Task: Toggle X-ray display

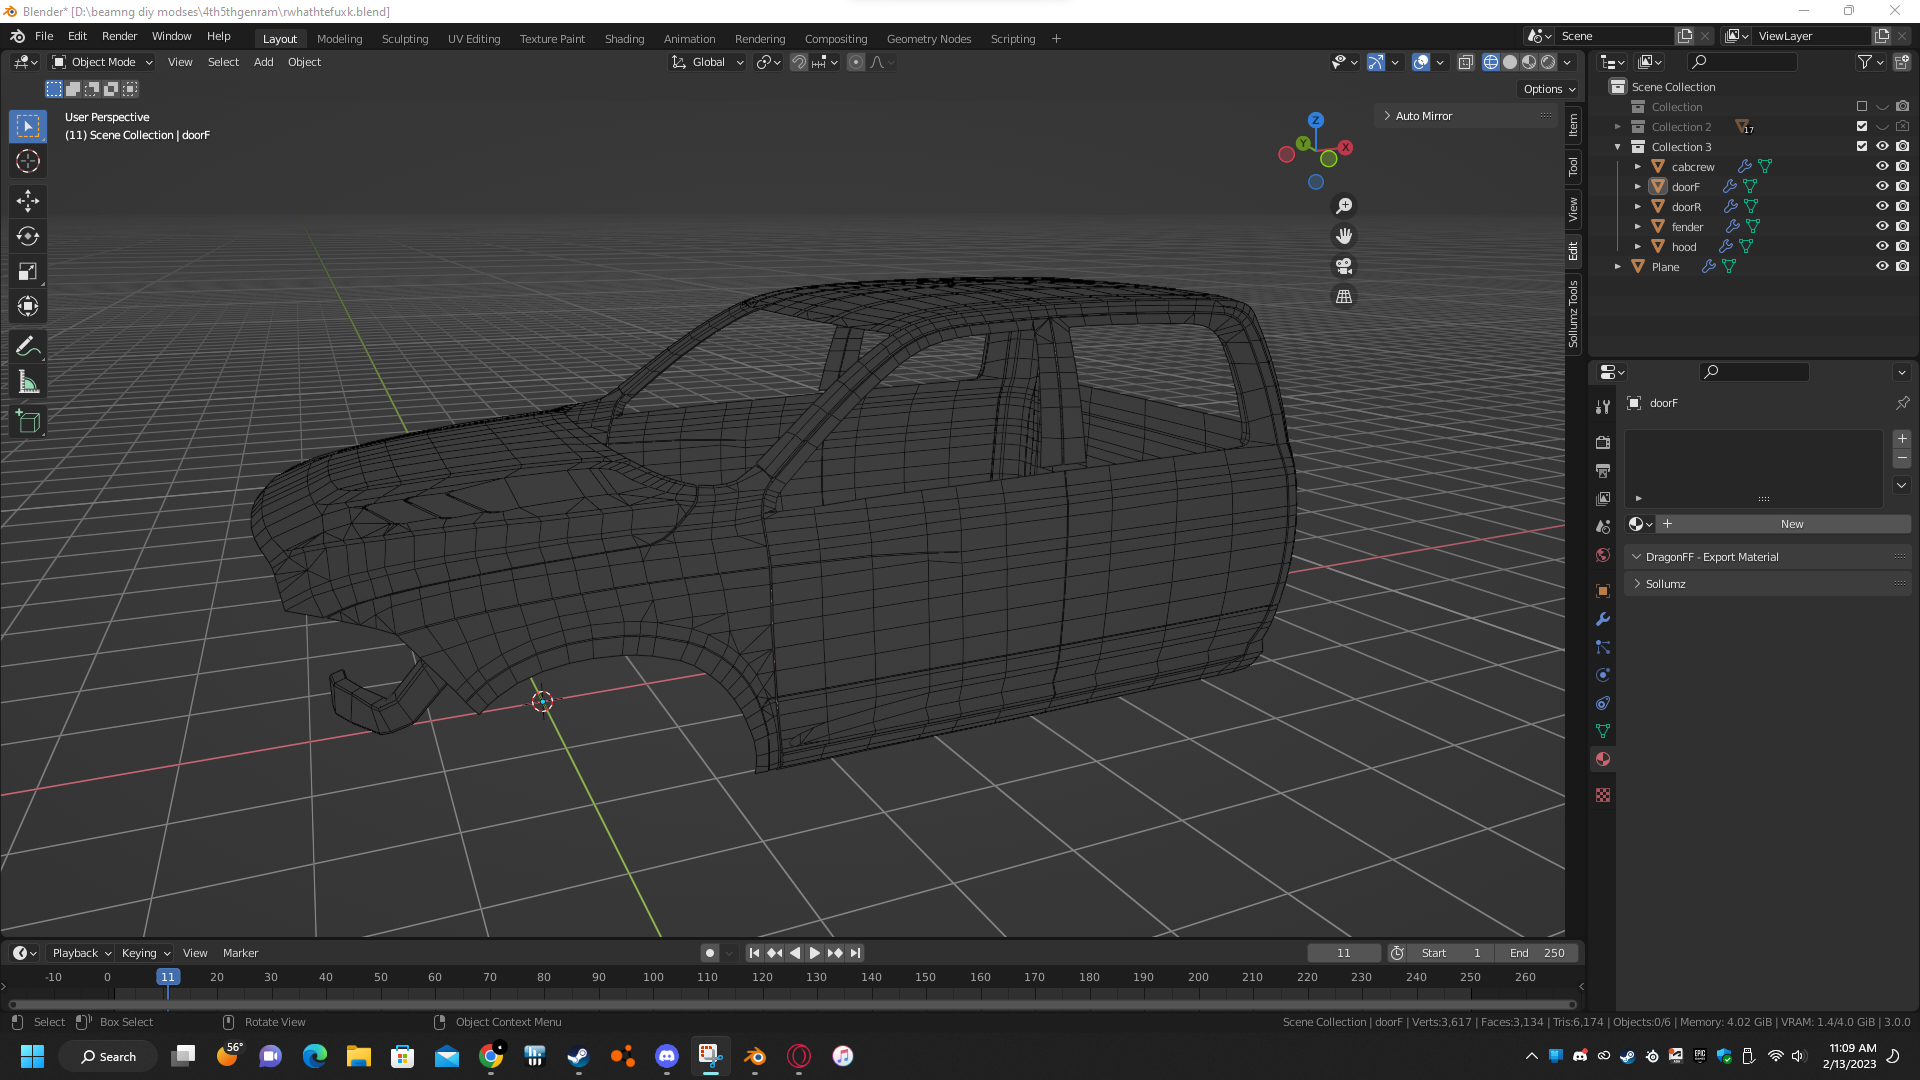Action: (x=1465, y=62)
